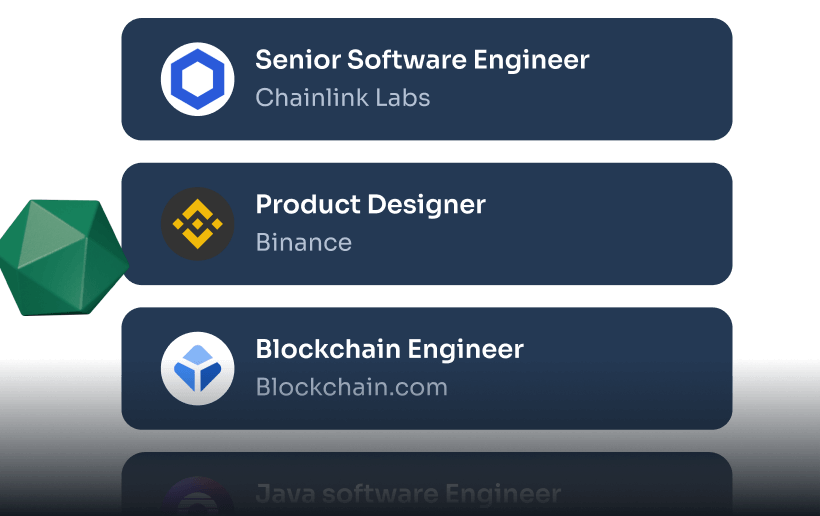Select the Binance company name text
The height and width of the screenshot is (516, 820).
[303, 242]
